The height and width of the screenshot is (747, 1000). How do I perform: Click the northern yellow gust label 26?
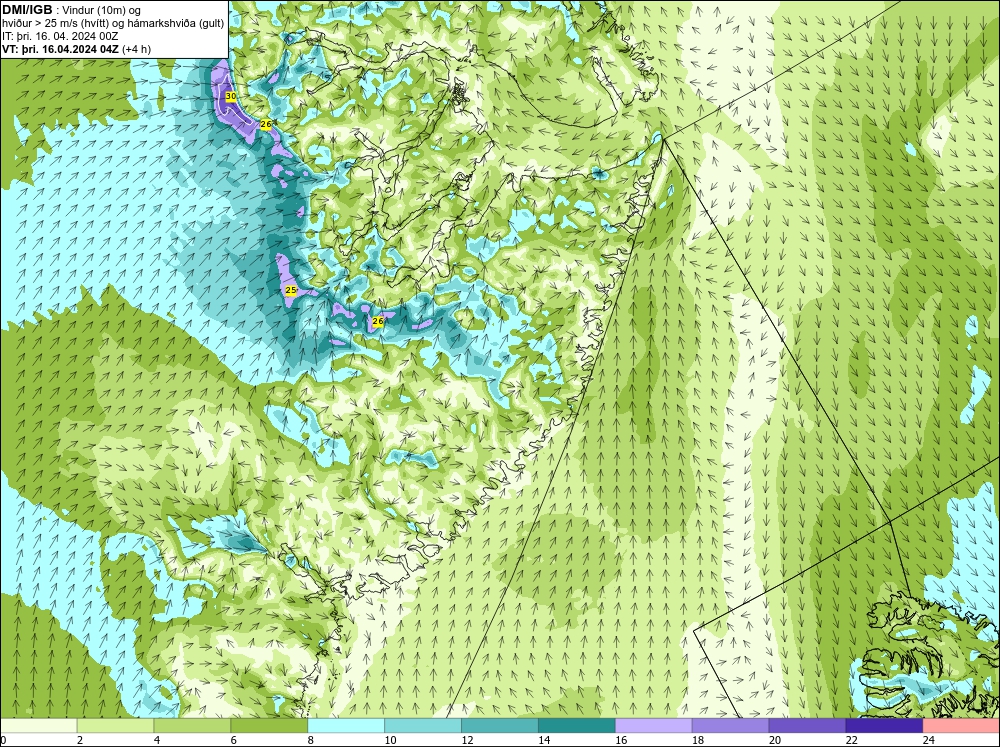(x=266, y=124)
